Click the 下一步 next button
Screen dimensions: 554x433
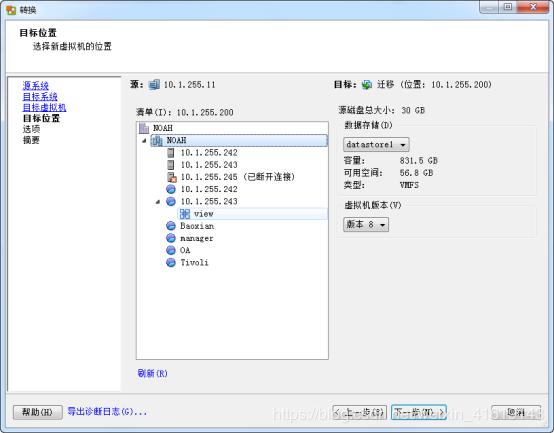[419, 412]
